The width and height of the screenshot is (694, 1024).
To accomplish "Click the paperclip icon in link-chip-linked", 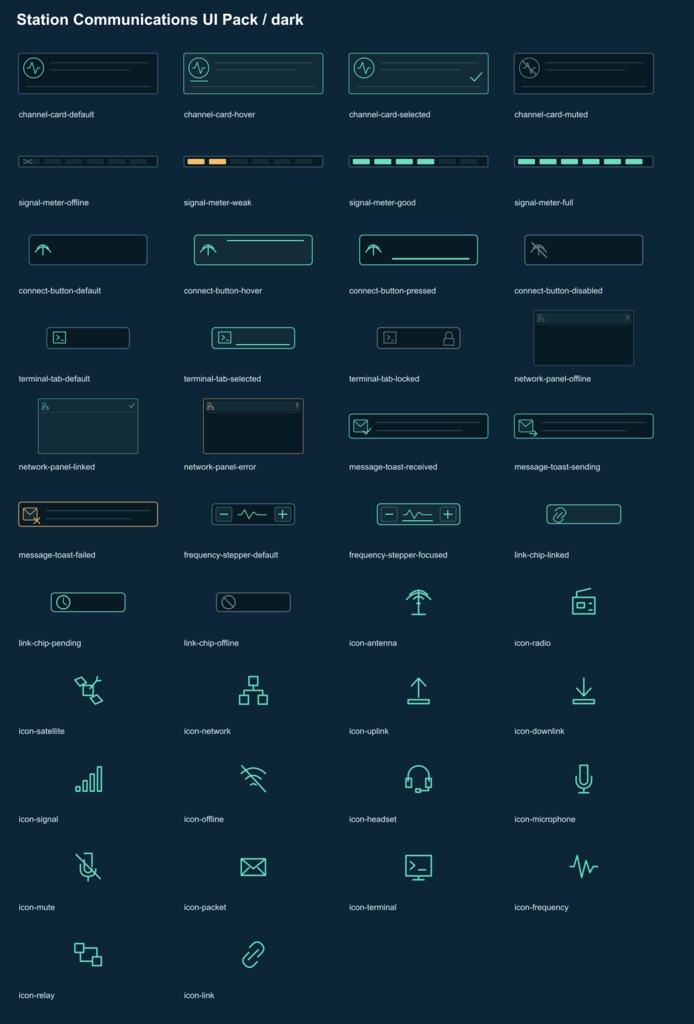I will tap(559, 515).
